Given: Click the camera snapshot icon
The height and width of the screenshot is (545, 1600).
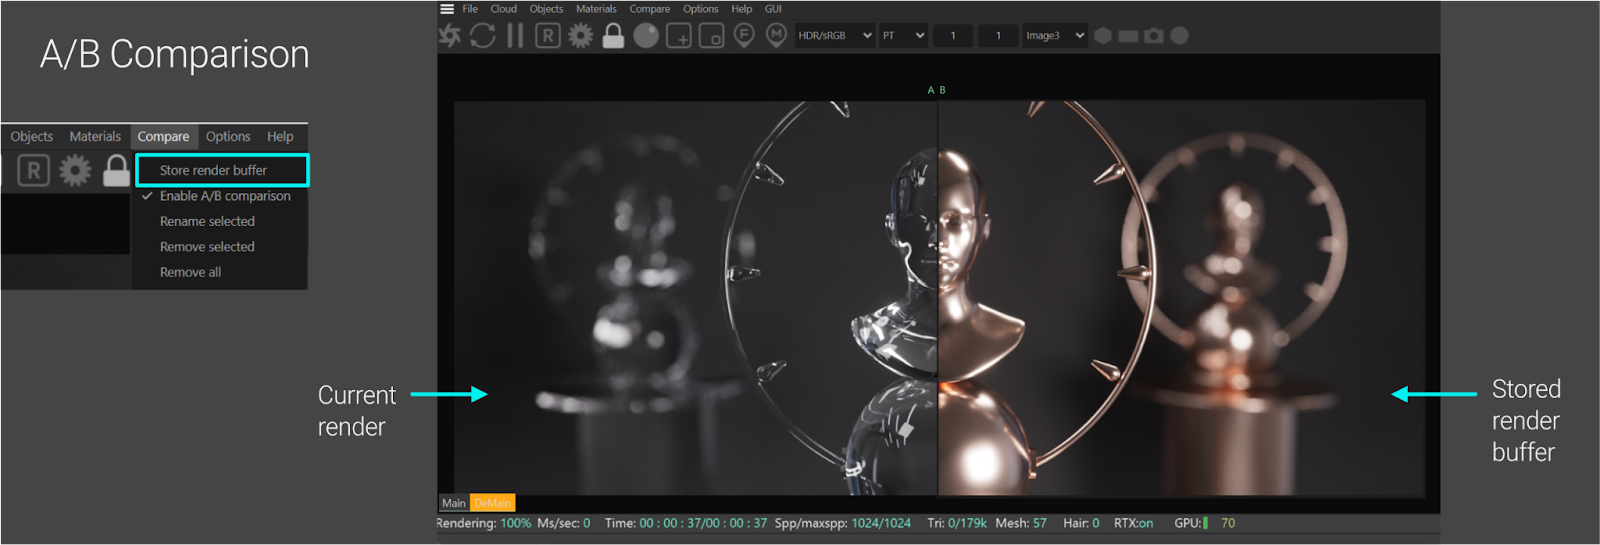Looking at the screenshot, I should click(1154, 36).
